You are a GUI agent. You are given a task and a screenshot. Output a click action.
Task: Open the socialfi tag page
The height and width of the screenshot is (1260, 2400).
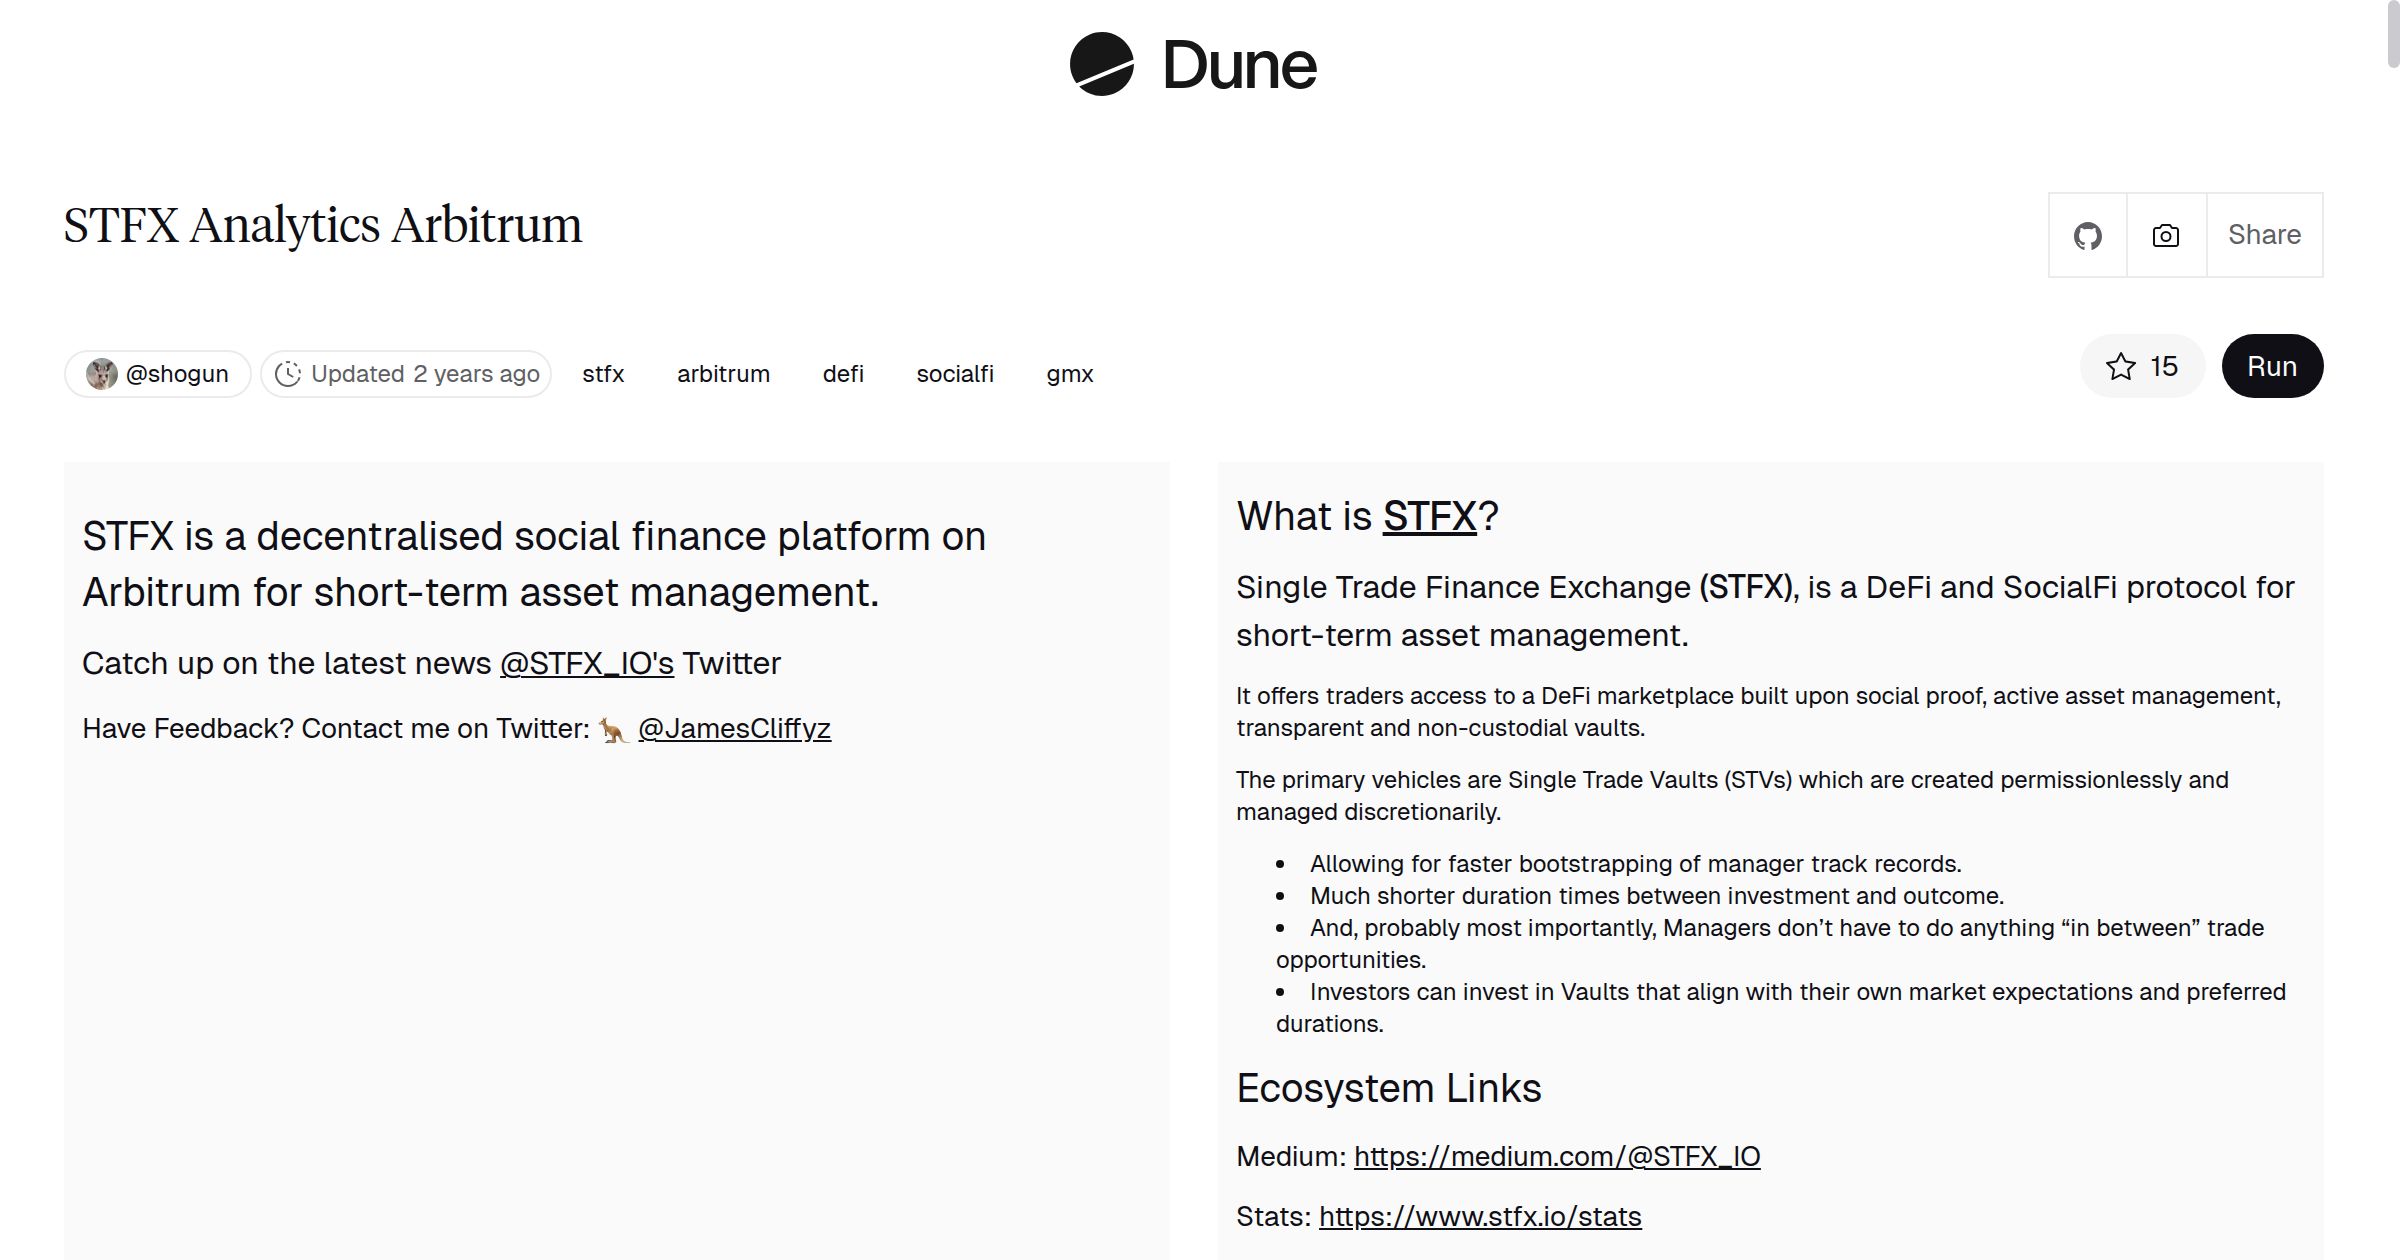pos(955,373)
